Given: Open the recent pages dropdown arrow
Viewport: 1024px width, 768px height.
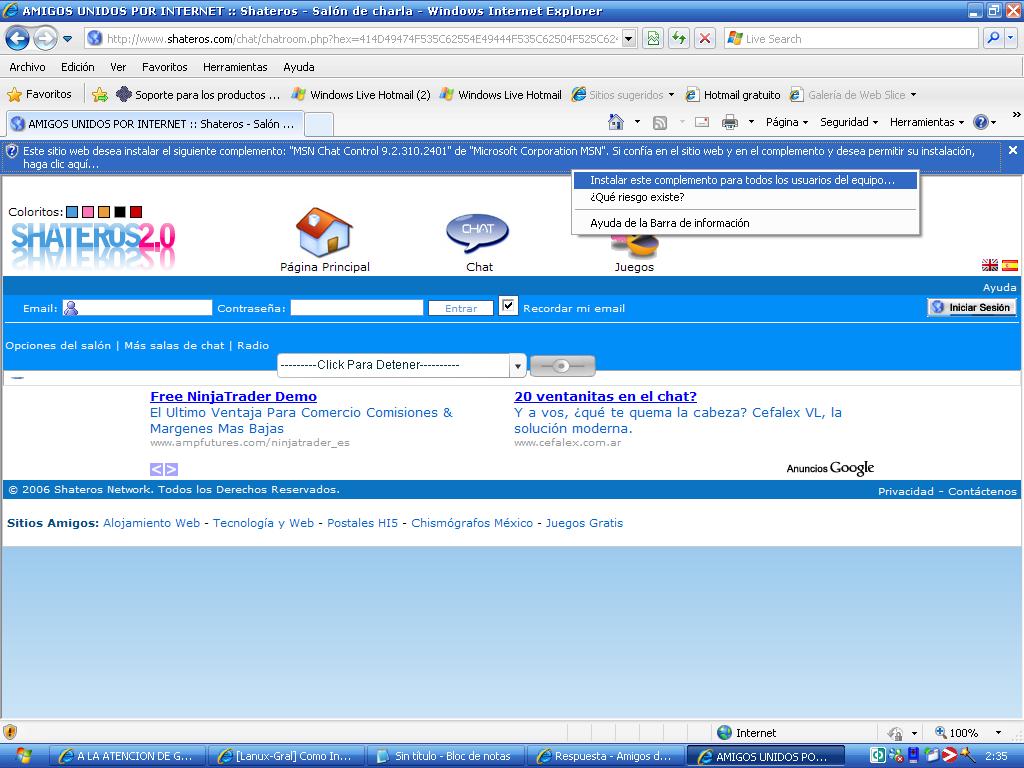Looking at the screenshot, I should [x=67, y=39].
